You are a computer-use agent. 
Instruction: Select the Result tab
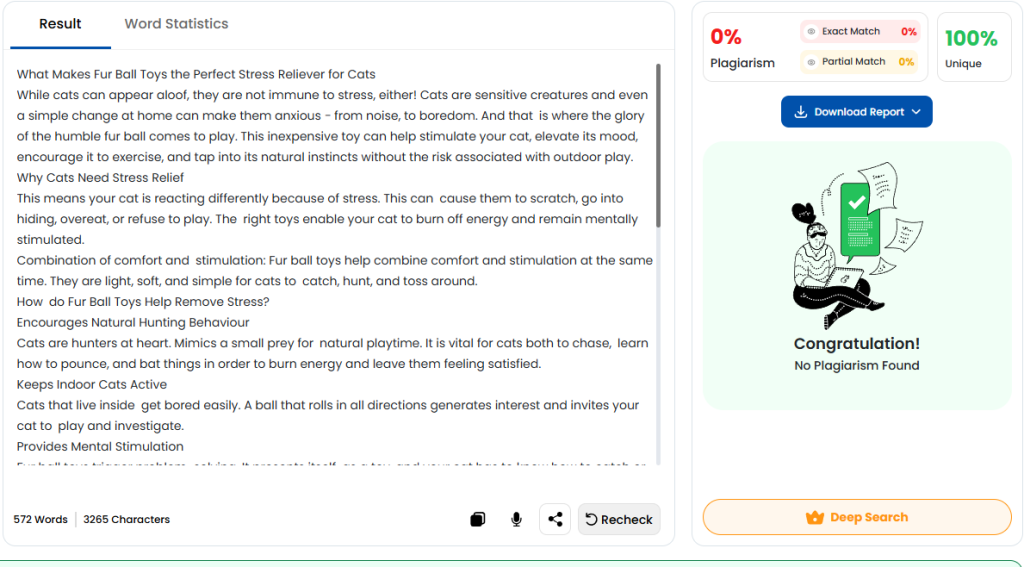tap(60, 24)
